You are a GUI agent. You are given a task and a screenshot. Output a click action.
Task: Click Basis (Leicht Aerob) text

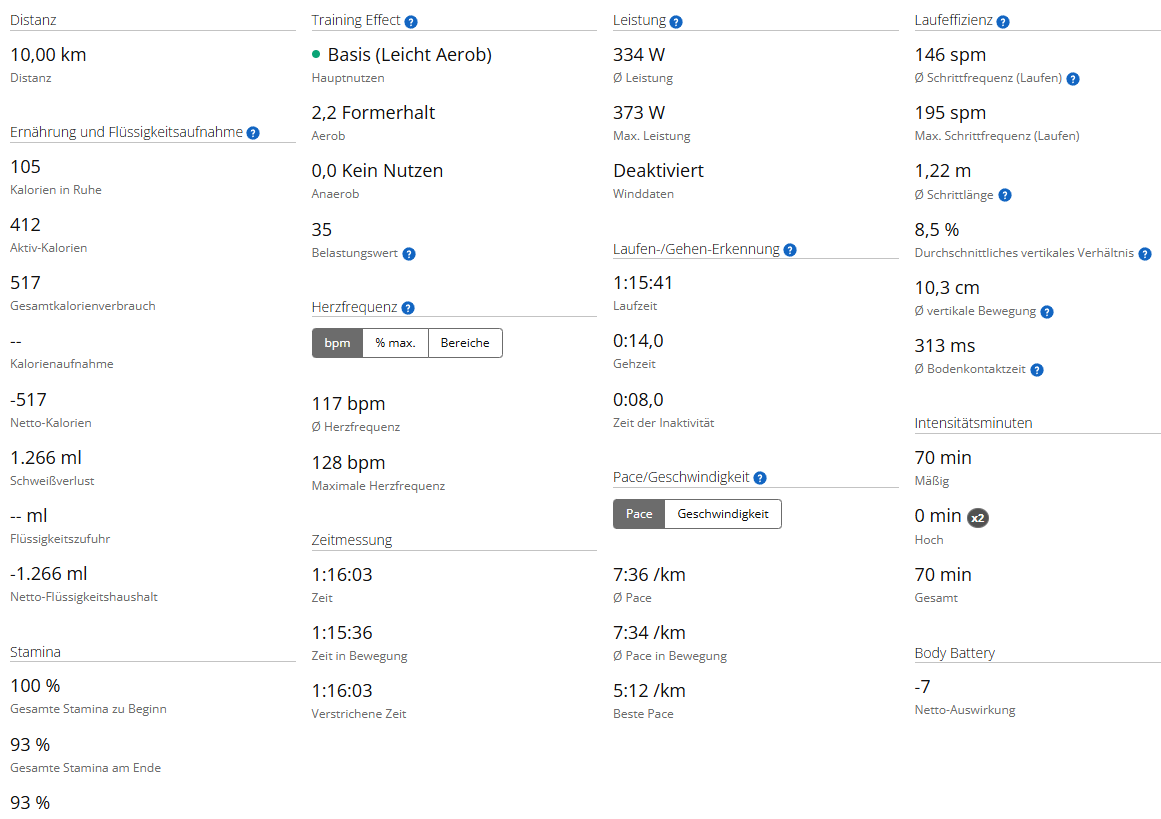tap(409, 55)
